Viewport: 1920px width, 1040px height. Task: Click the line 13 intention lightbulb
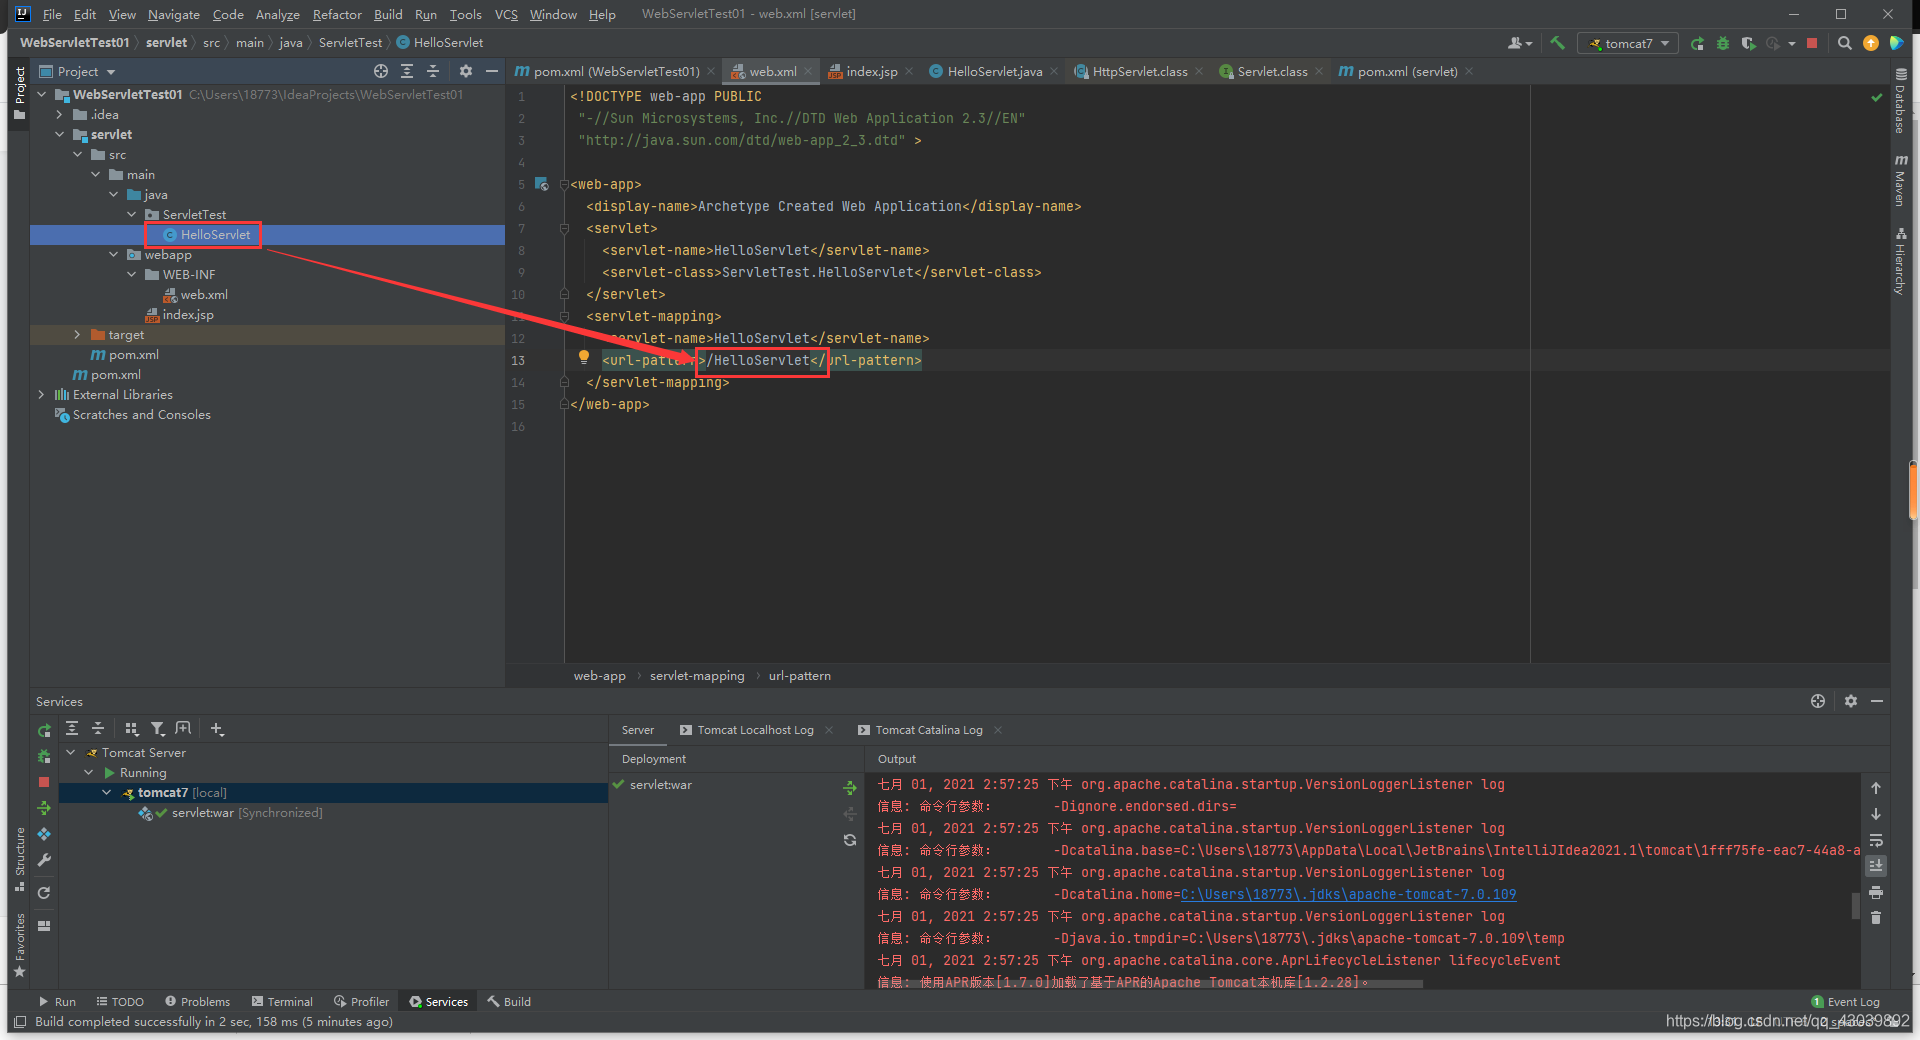584,358
